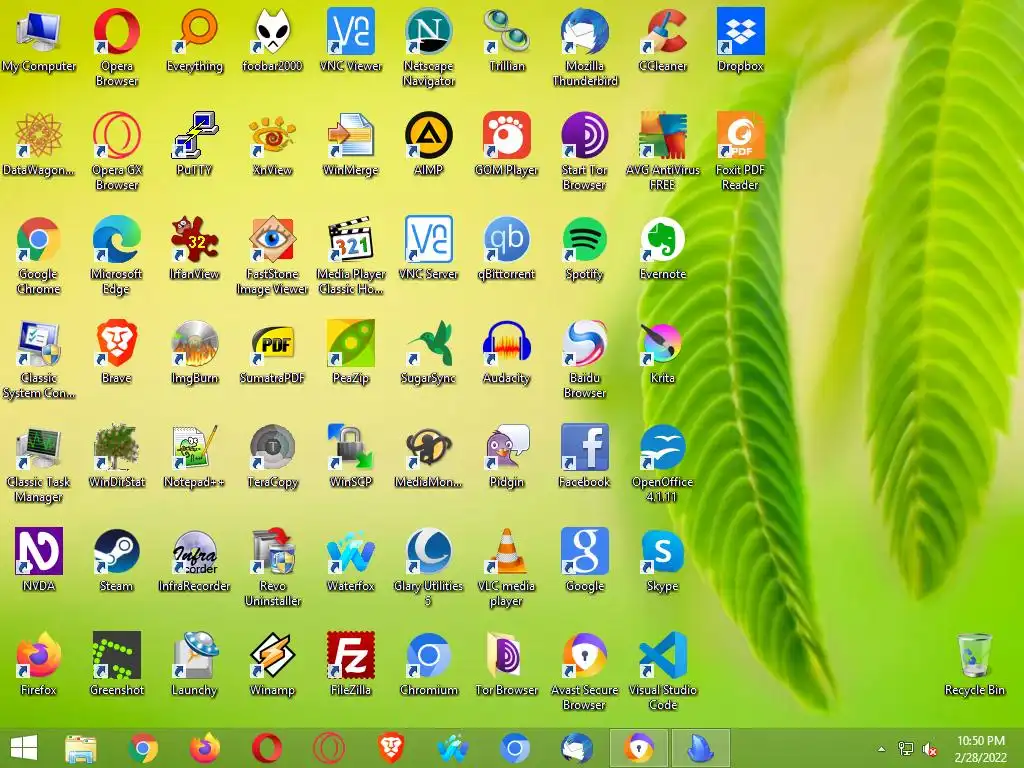The width and height of the screenshot is (1024, 768).
Task: Select the Pidgin desktop shortcut
Action: 507,456
